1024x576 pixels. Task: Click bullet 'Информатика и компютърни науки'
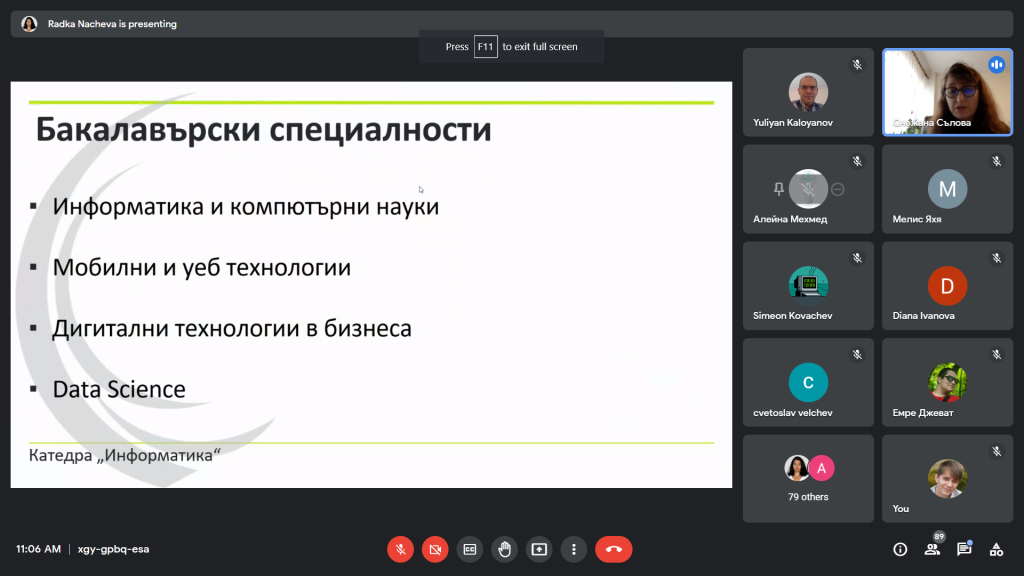[246, 206]
